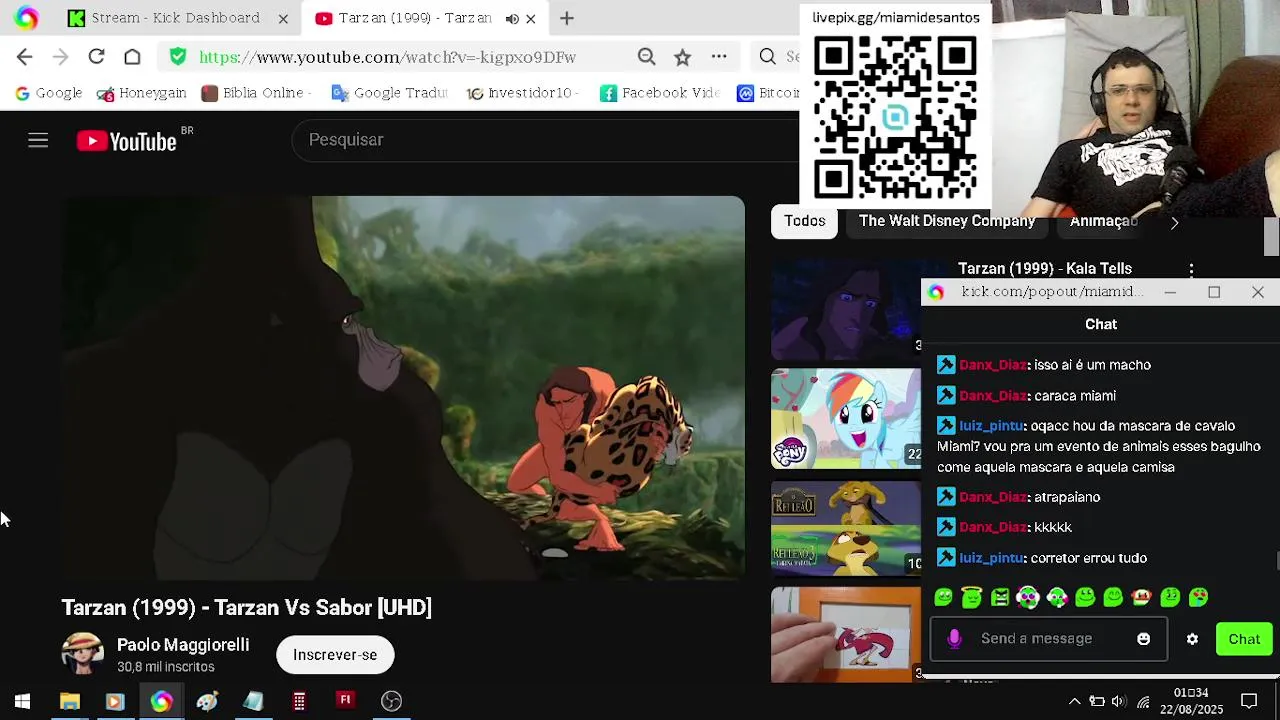Pick the angry square Kick emote

point(1000,598)
